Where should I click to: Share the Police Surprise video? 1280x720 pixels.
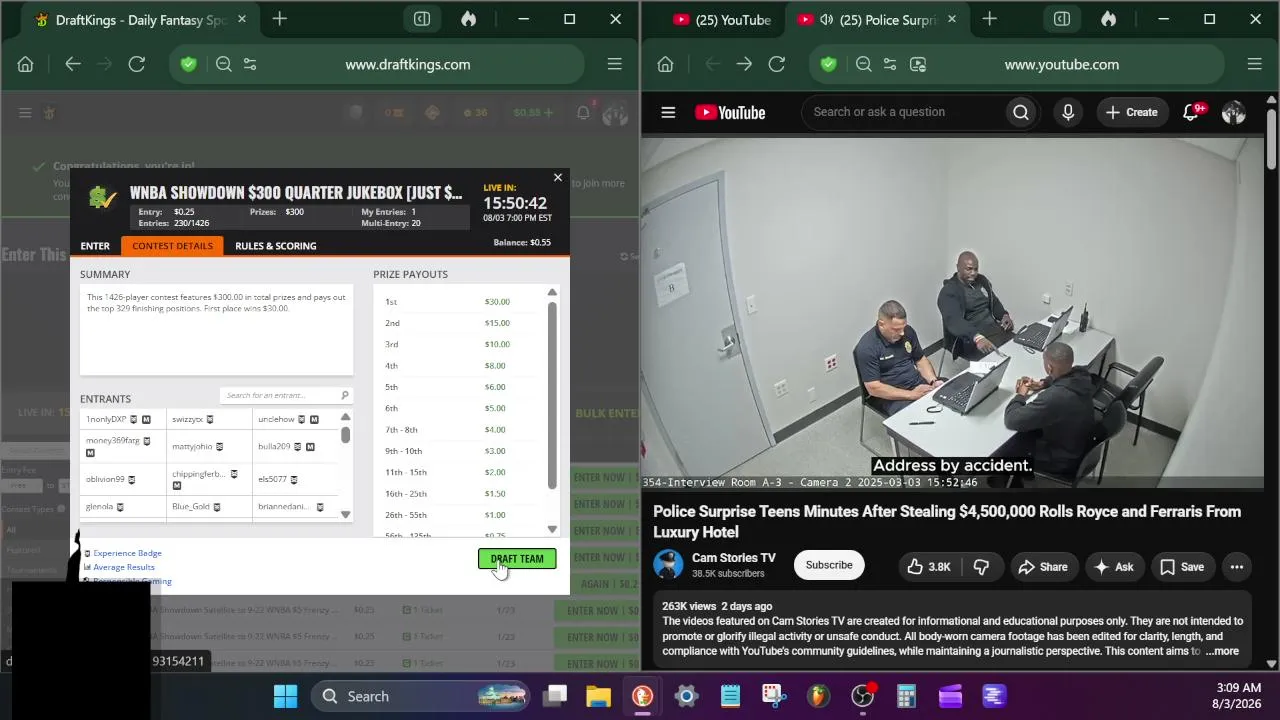click(x=1043, y=567)
